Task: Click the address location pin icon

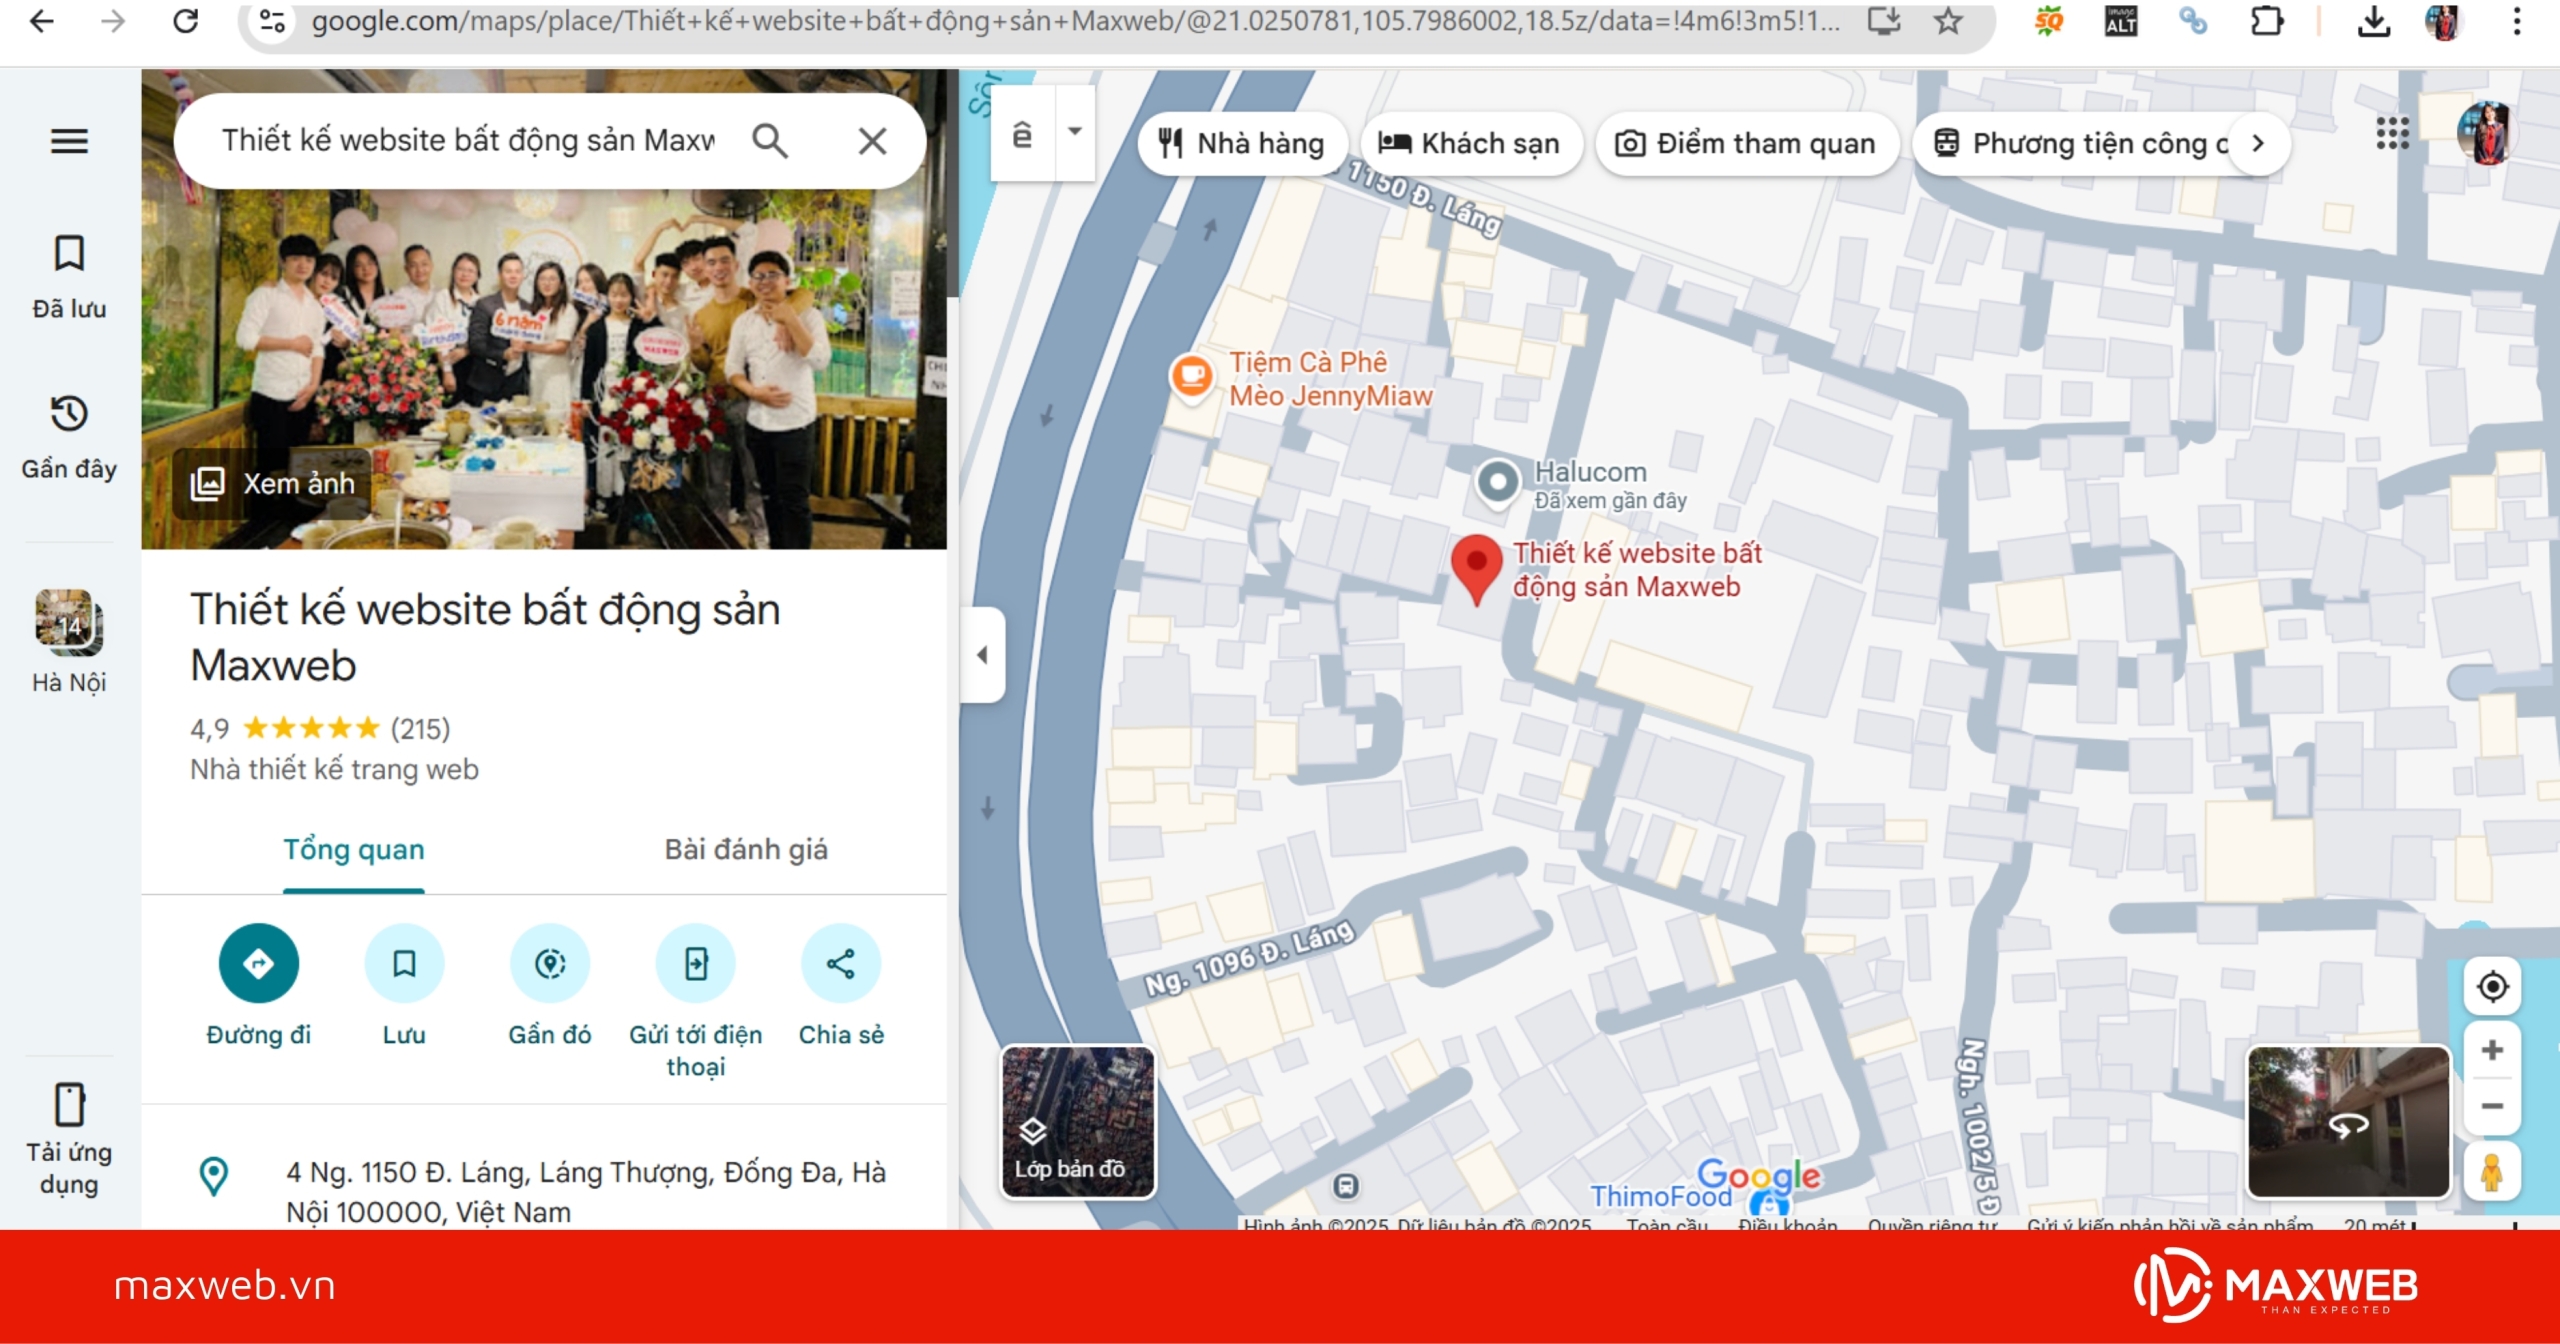Action: coord(214,1176)
